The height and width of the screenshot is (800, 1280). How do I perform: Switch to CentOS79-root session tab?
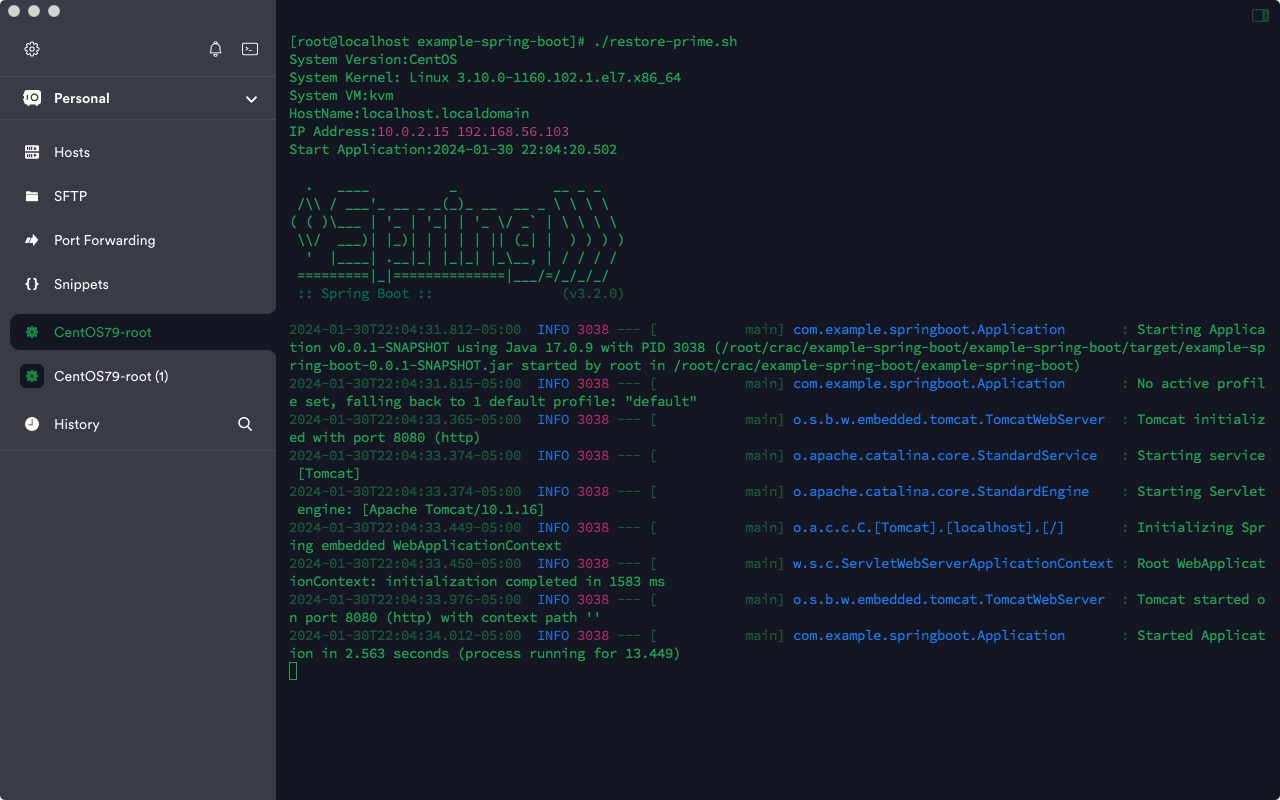point(143,332)
